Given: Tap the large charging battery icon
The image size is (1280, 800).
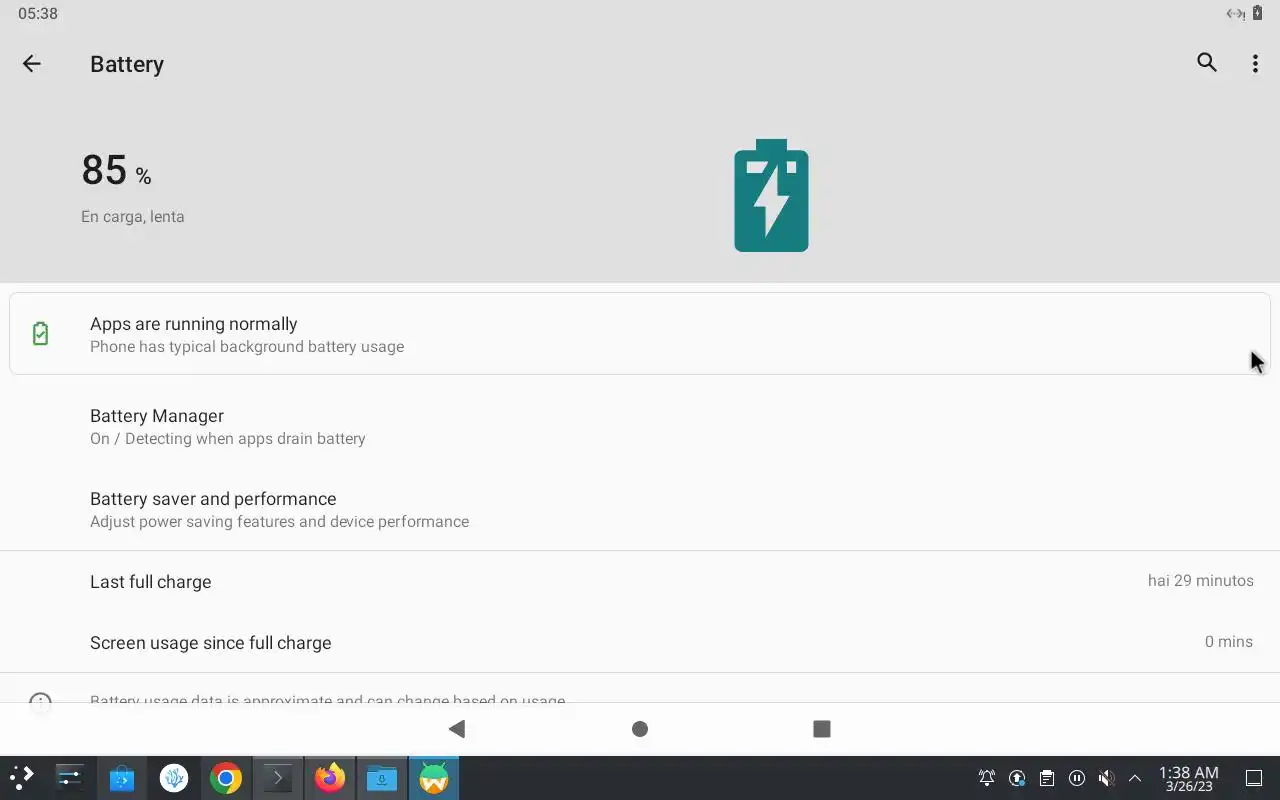Looking at the screenshot, I should point(771,195).
